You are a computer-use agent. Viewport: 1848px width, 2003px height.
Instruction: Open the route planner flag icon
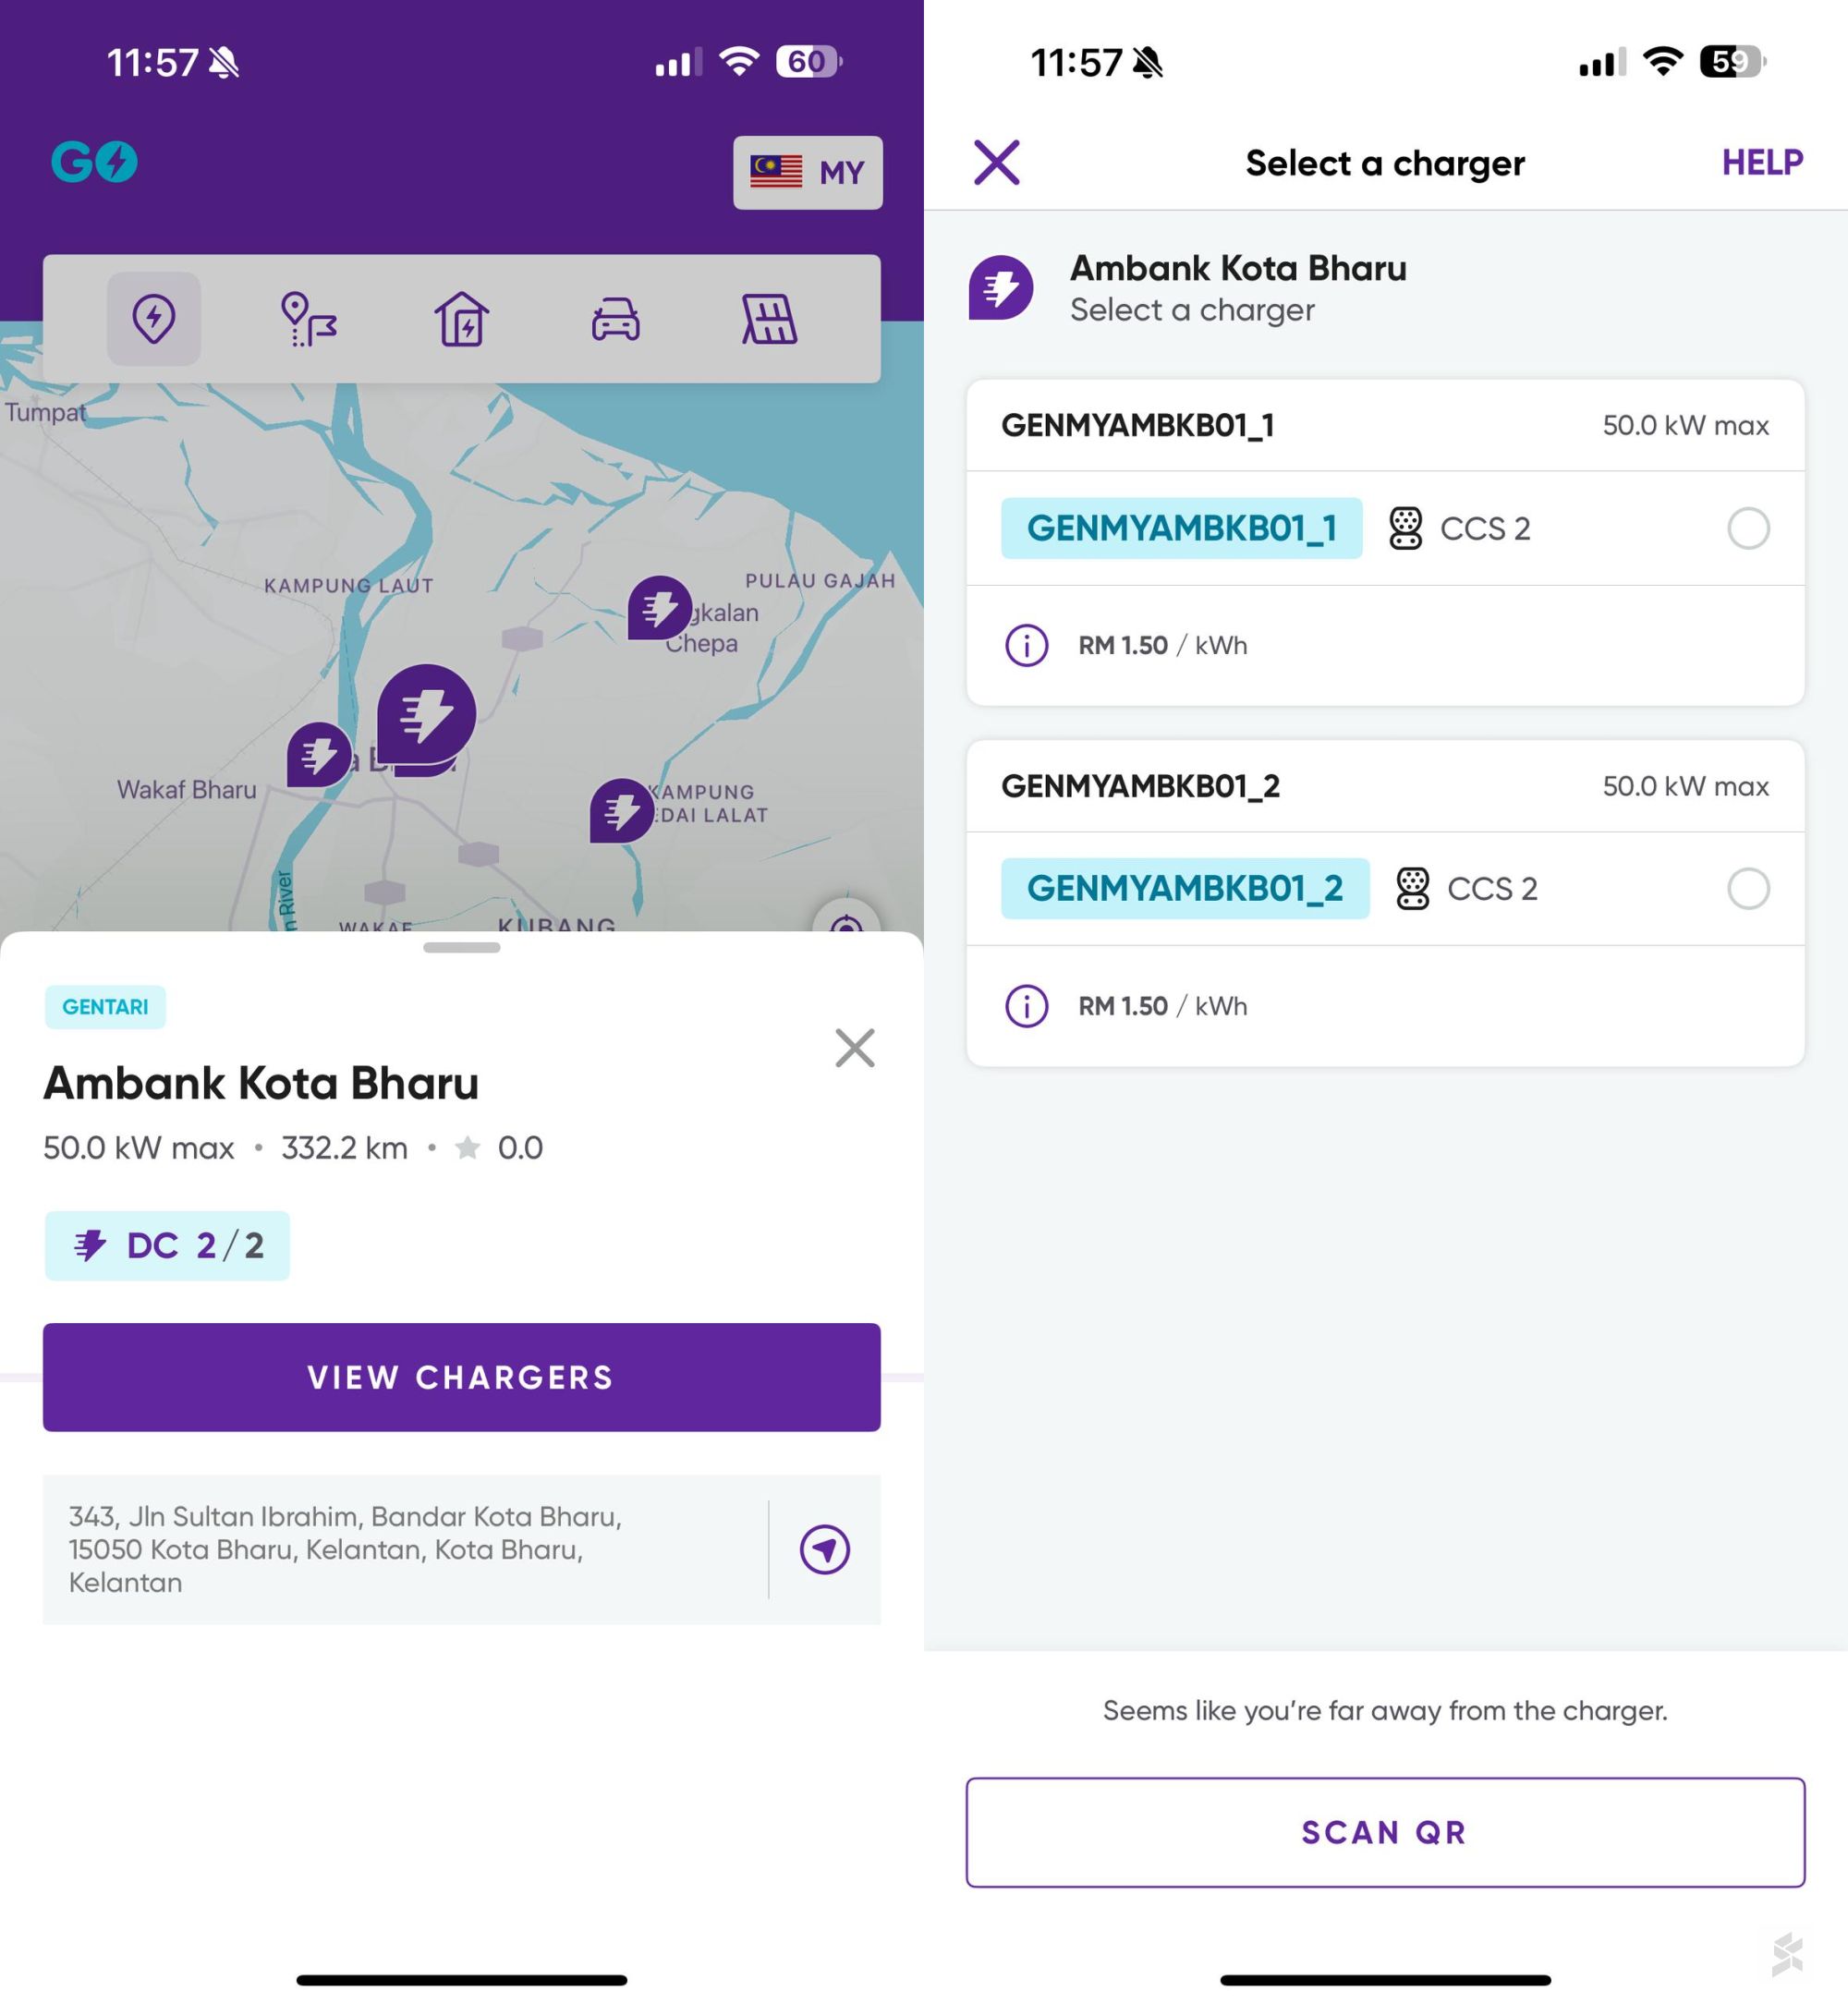pos(308,319)
